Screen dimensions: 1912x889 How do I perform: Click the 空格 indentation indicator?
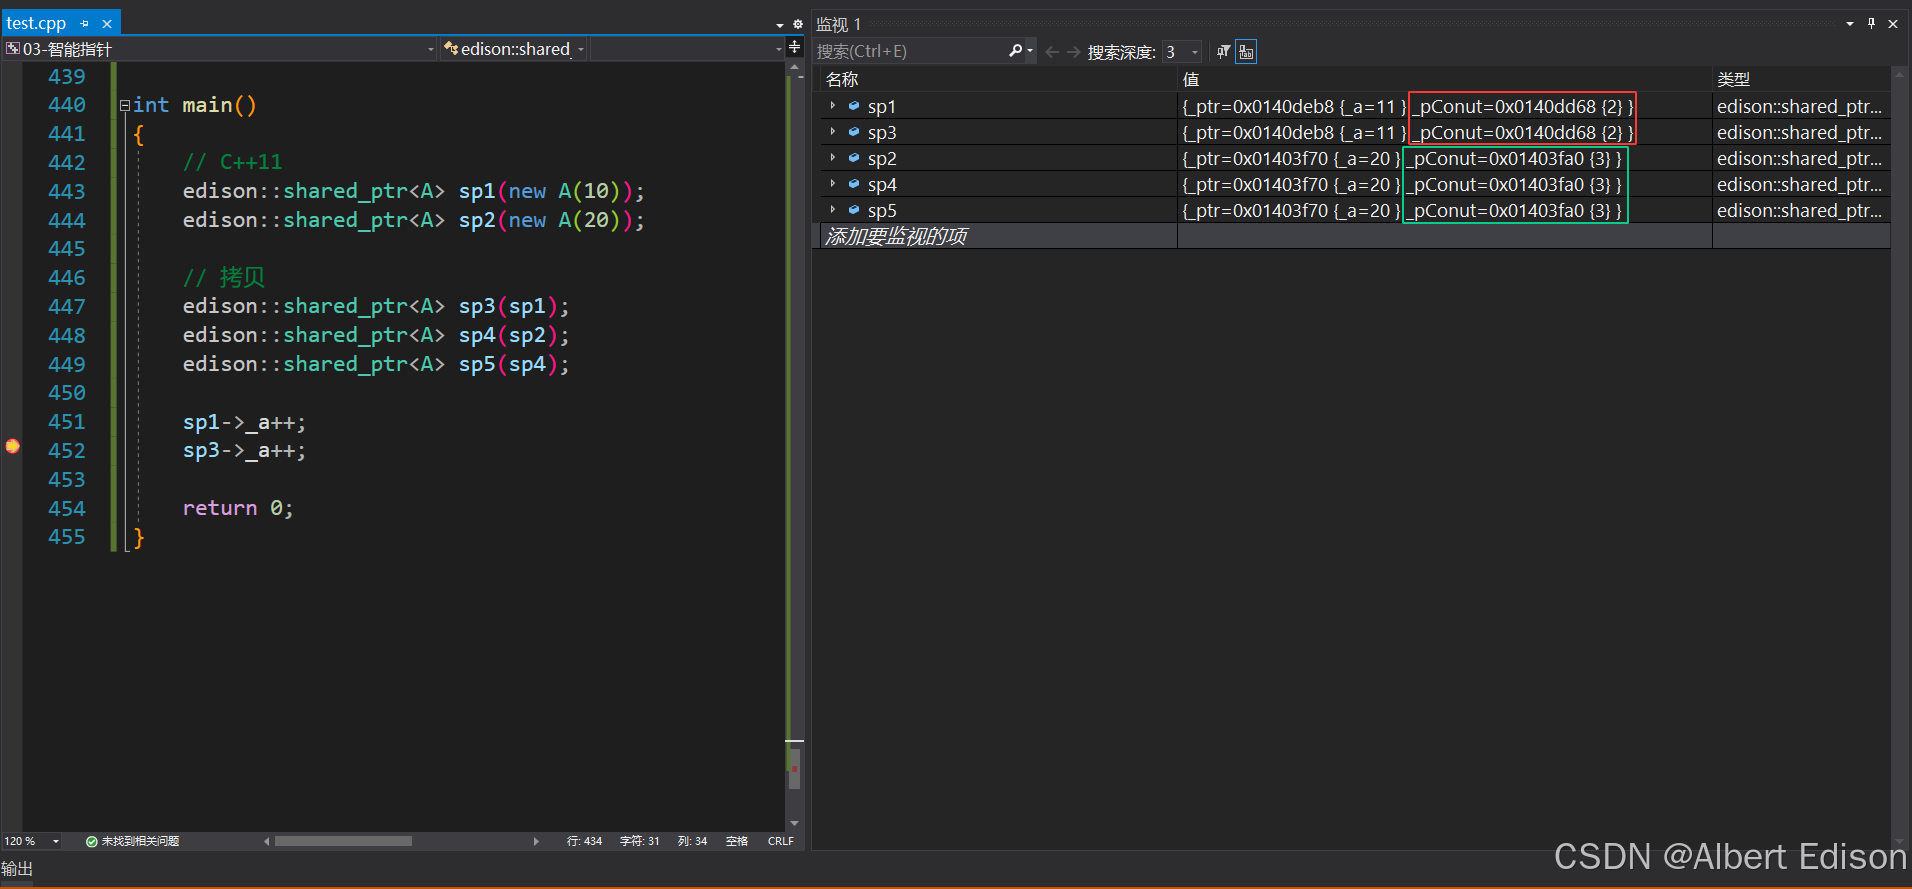(x=737, y=841)
